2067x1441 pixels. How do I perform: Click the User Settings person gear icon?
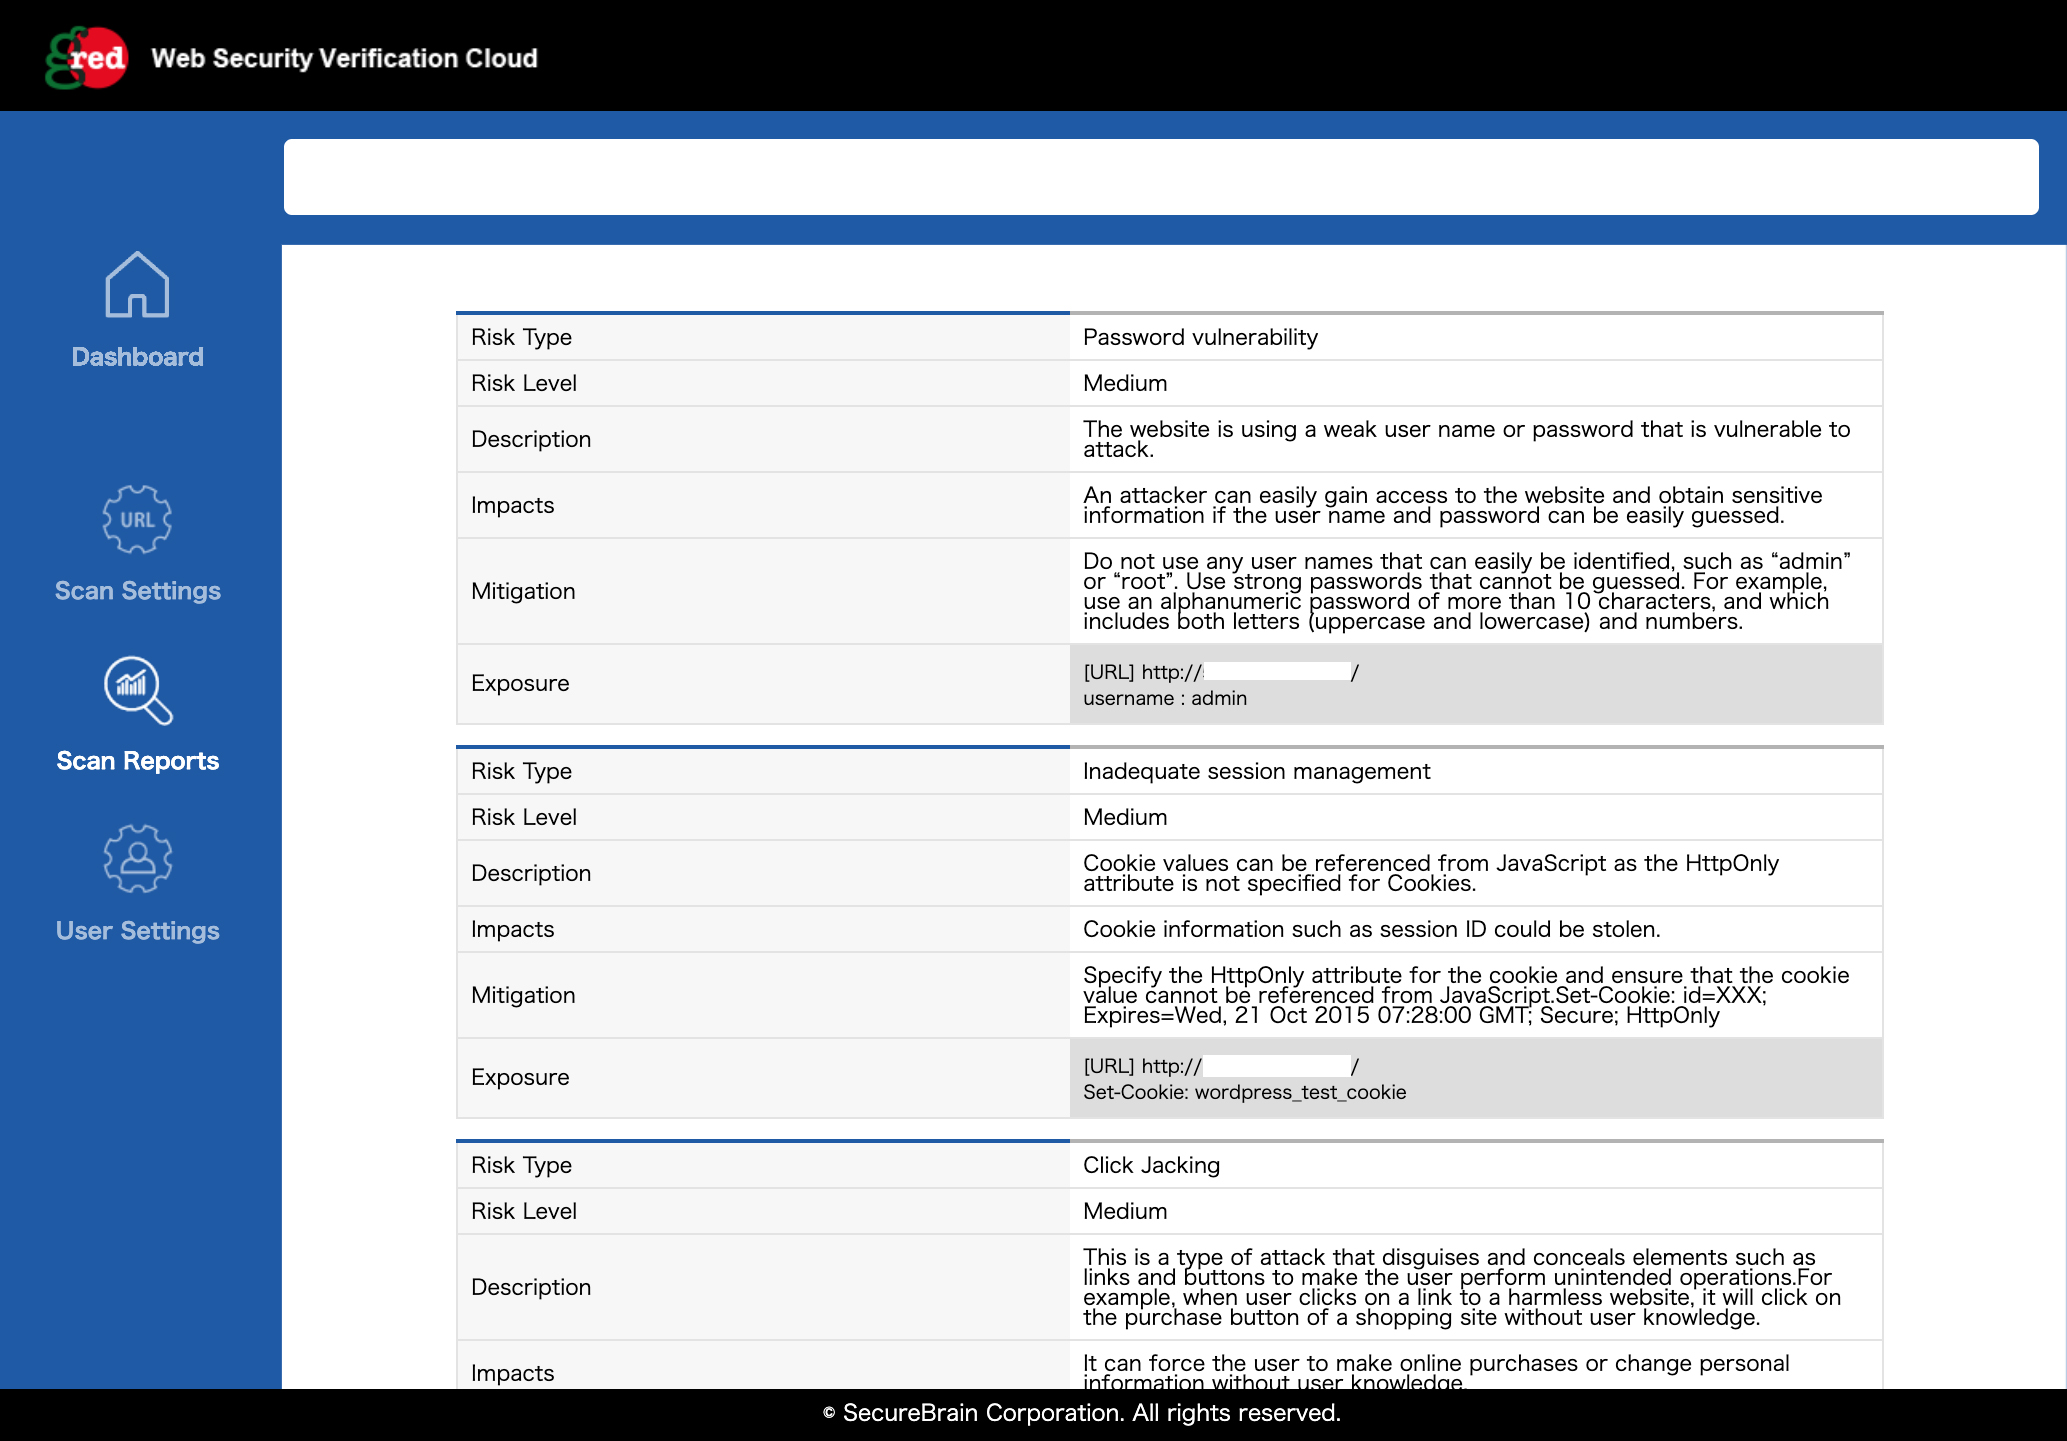[x=138, y=859]
